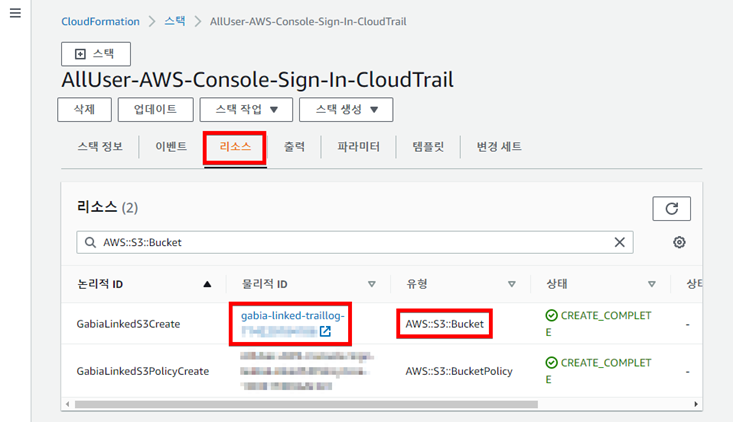This screenshot has height=422, width=733.
Task: Switch to the 변경 세트 tab
Action: tap(499, 147)
